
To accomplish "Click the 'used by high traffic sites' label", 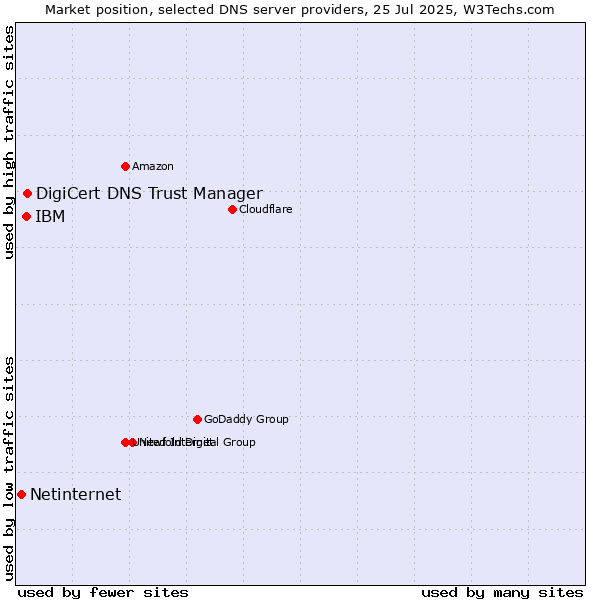I will (x=9, y=142).
